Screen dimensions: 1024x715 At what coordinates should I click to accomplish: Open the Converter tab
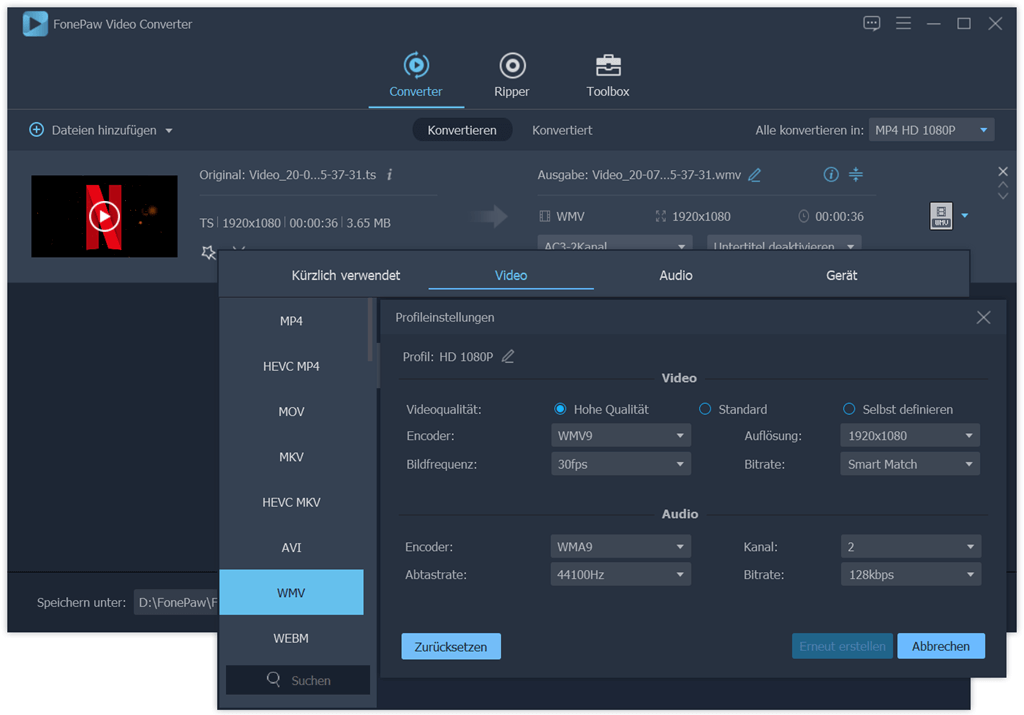pyautogui.click(x=416, y=76)
